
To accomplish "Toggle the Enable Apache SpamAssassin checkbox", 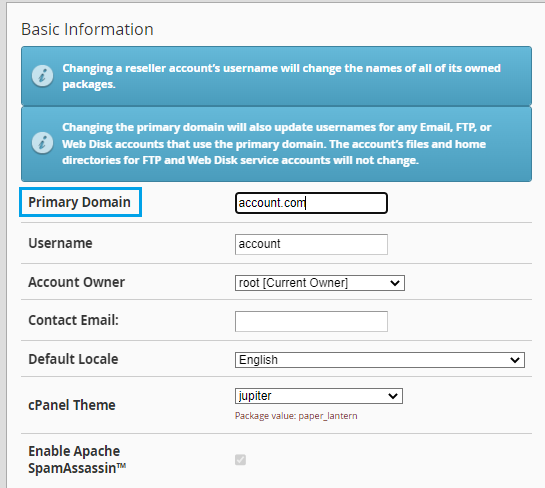I will click(x=240, y=459).
